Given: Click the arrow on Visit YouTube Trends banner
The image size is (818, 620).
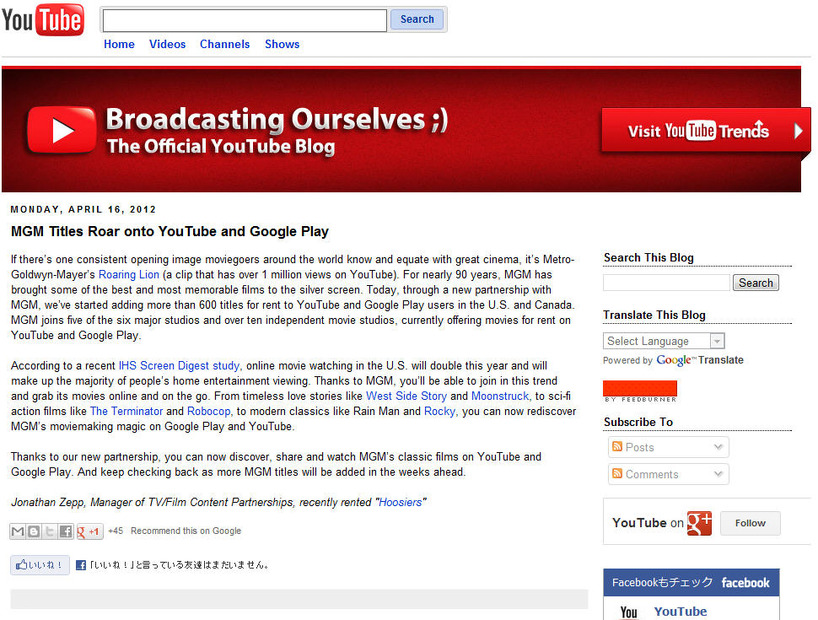Looking at the screenshot, I should [x=798, y=130].
